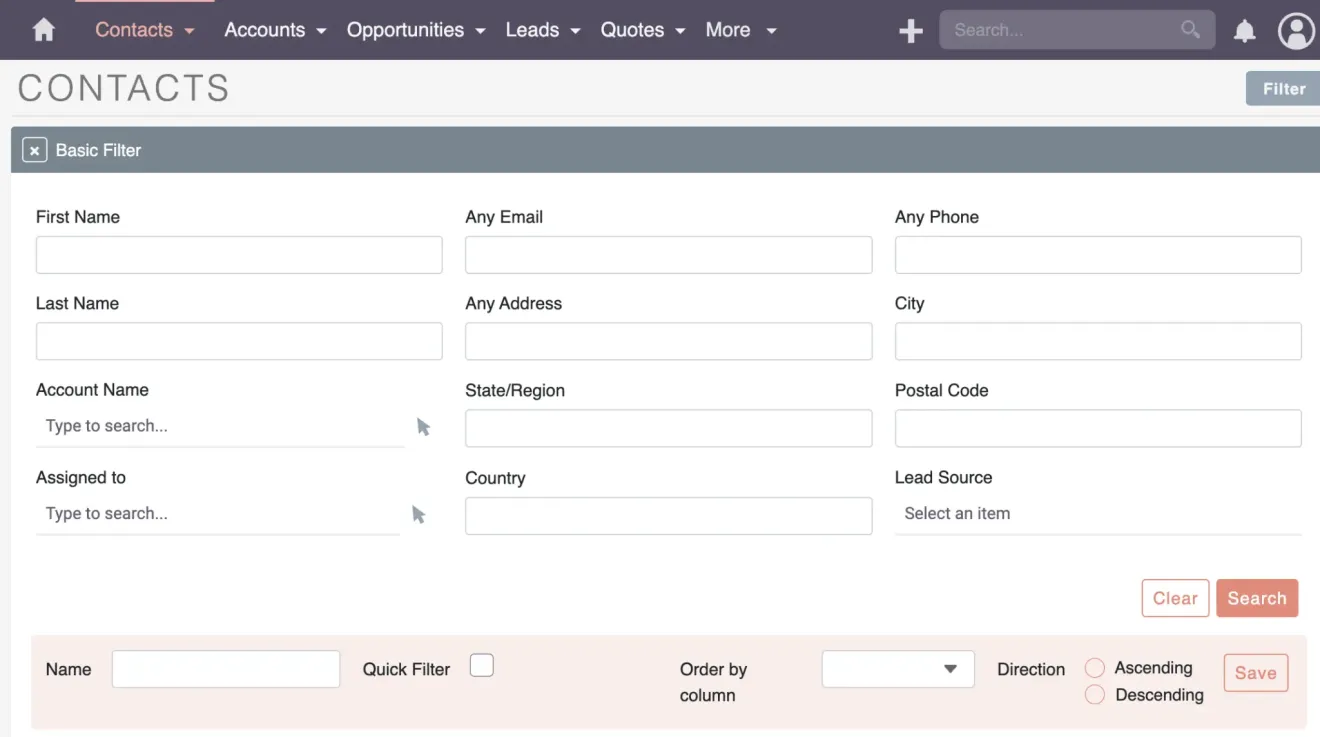Open notifications via the bell icon
Screen dimensions: 1320x737
click(1244, 30)
